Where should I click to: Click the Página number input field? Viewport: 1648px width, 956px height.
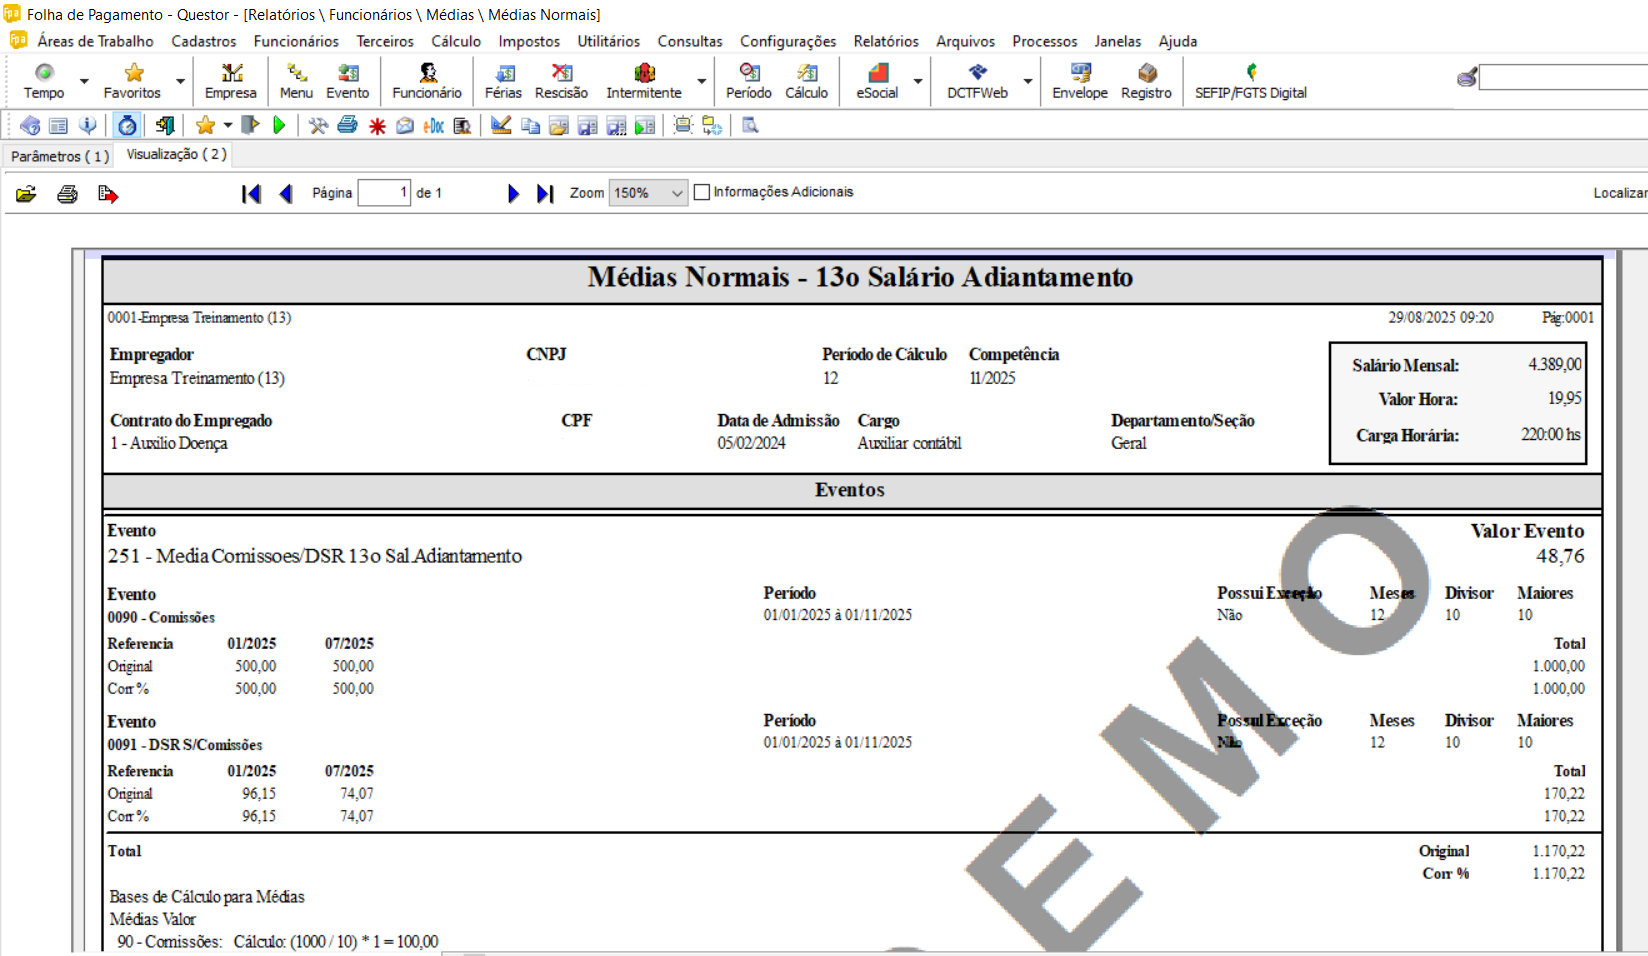(x=384, y=193)
